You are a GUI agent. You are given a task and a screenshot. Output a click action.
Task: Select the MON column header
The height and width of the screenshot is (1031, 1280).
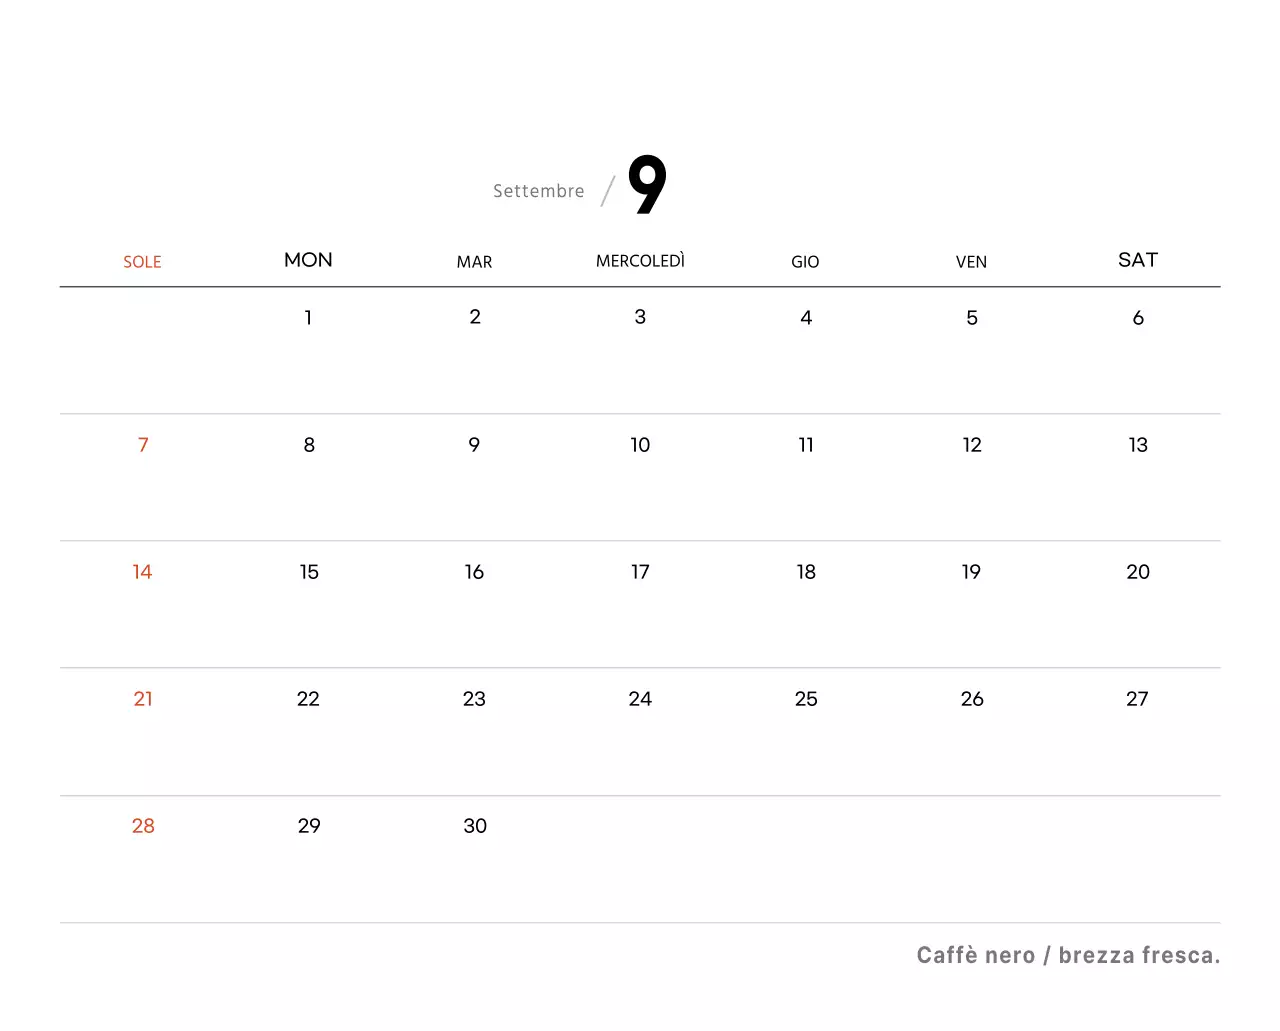pos(308,260)
